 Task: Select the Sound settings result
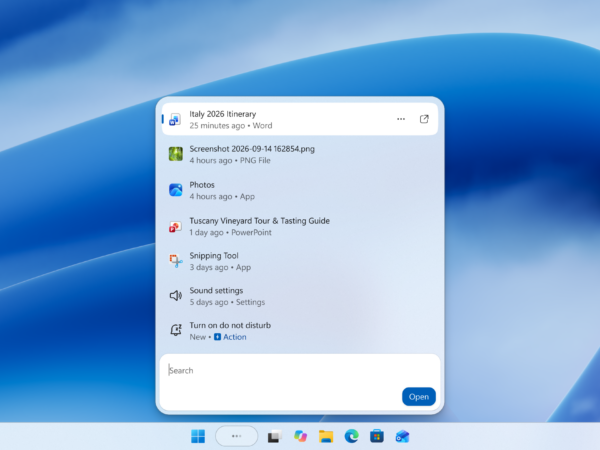point(300,296)
